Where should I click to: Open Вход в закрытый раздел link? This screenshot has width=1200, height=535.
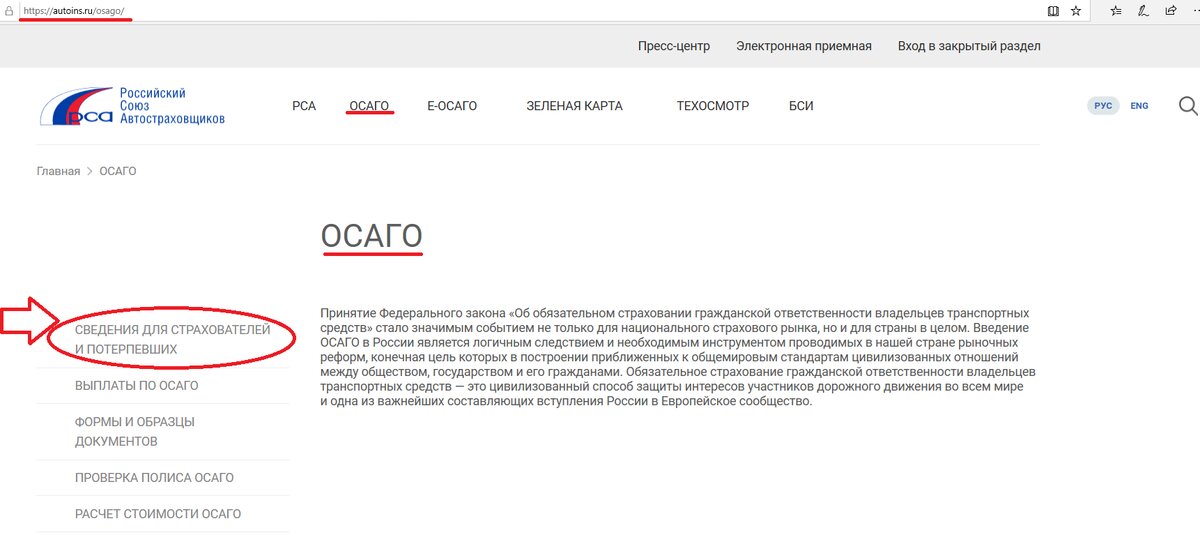coord(969,46)
